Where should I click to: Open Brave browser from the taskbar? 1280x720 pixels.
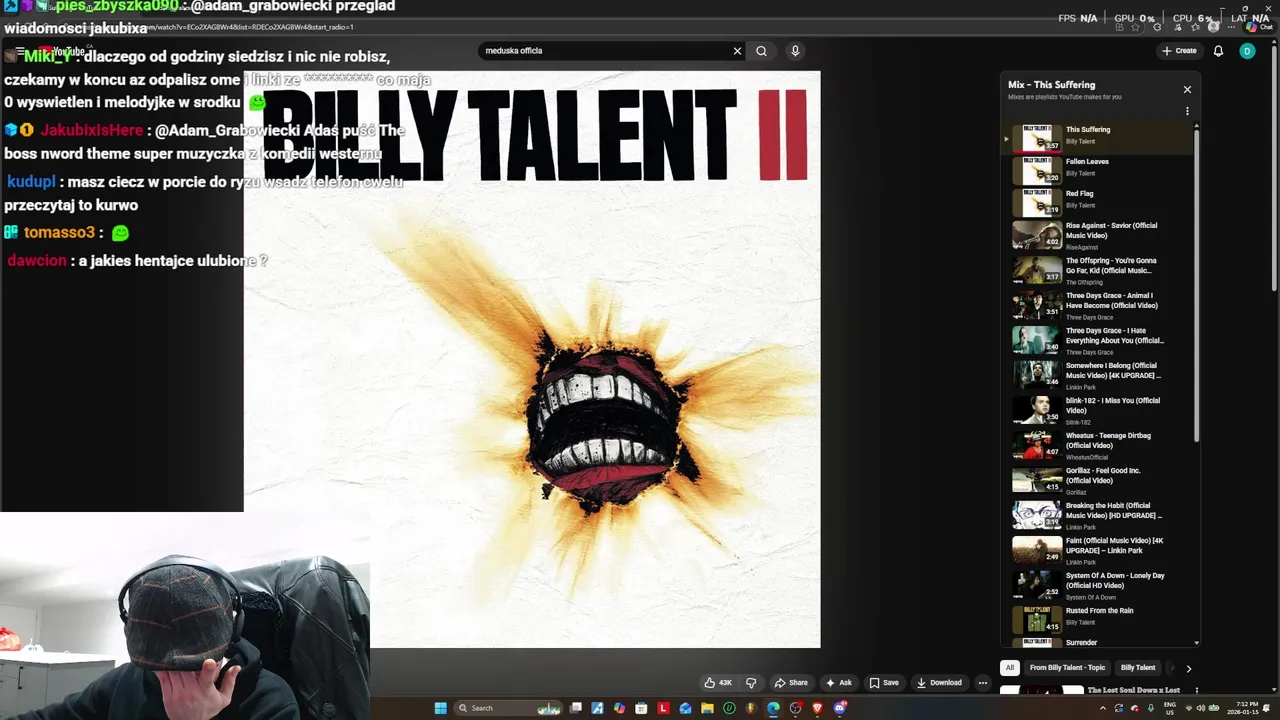coord(818,708)
